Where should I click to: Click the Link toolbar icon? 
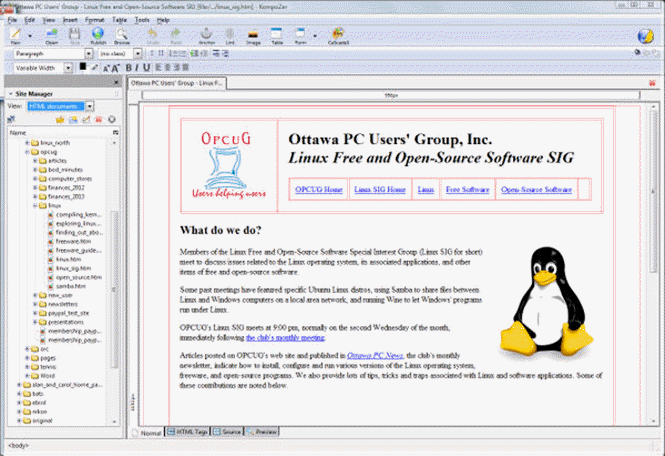pyautogui.click(x=230, y=35)
